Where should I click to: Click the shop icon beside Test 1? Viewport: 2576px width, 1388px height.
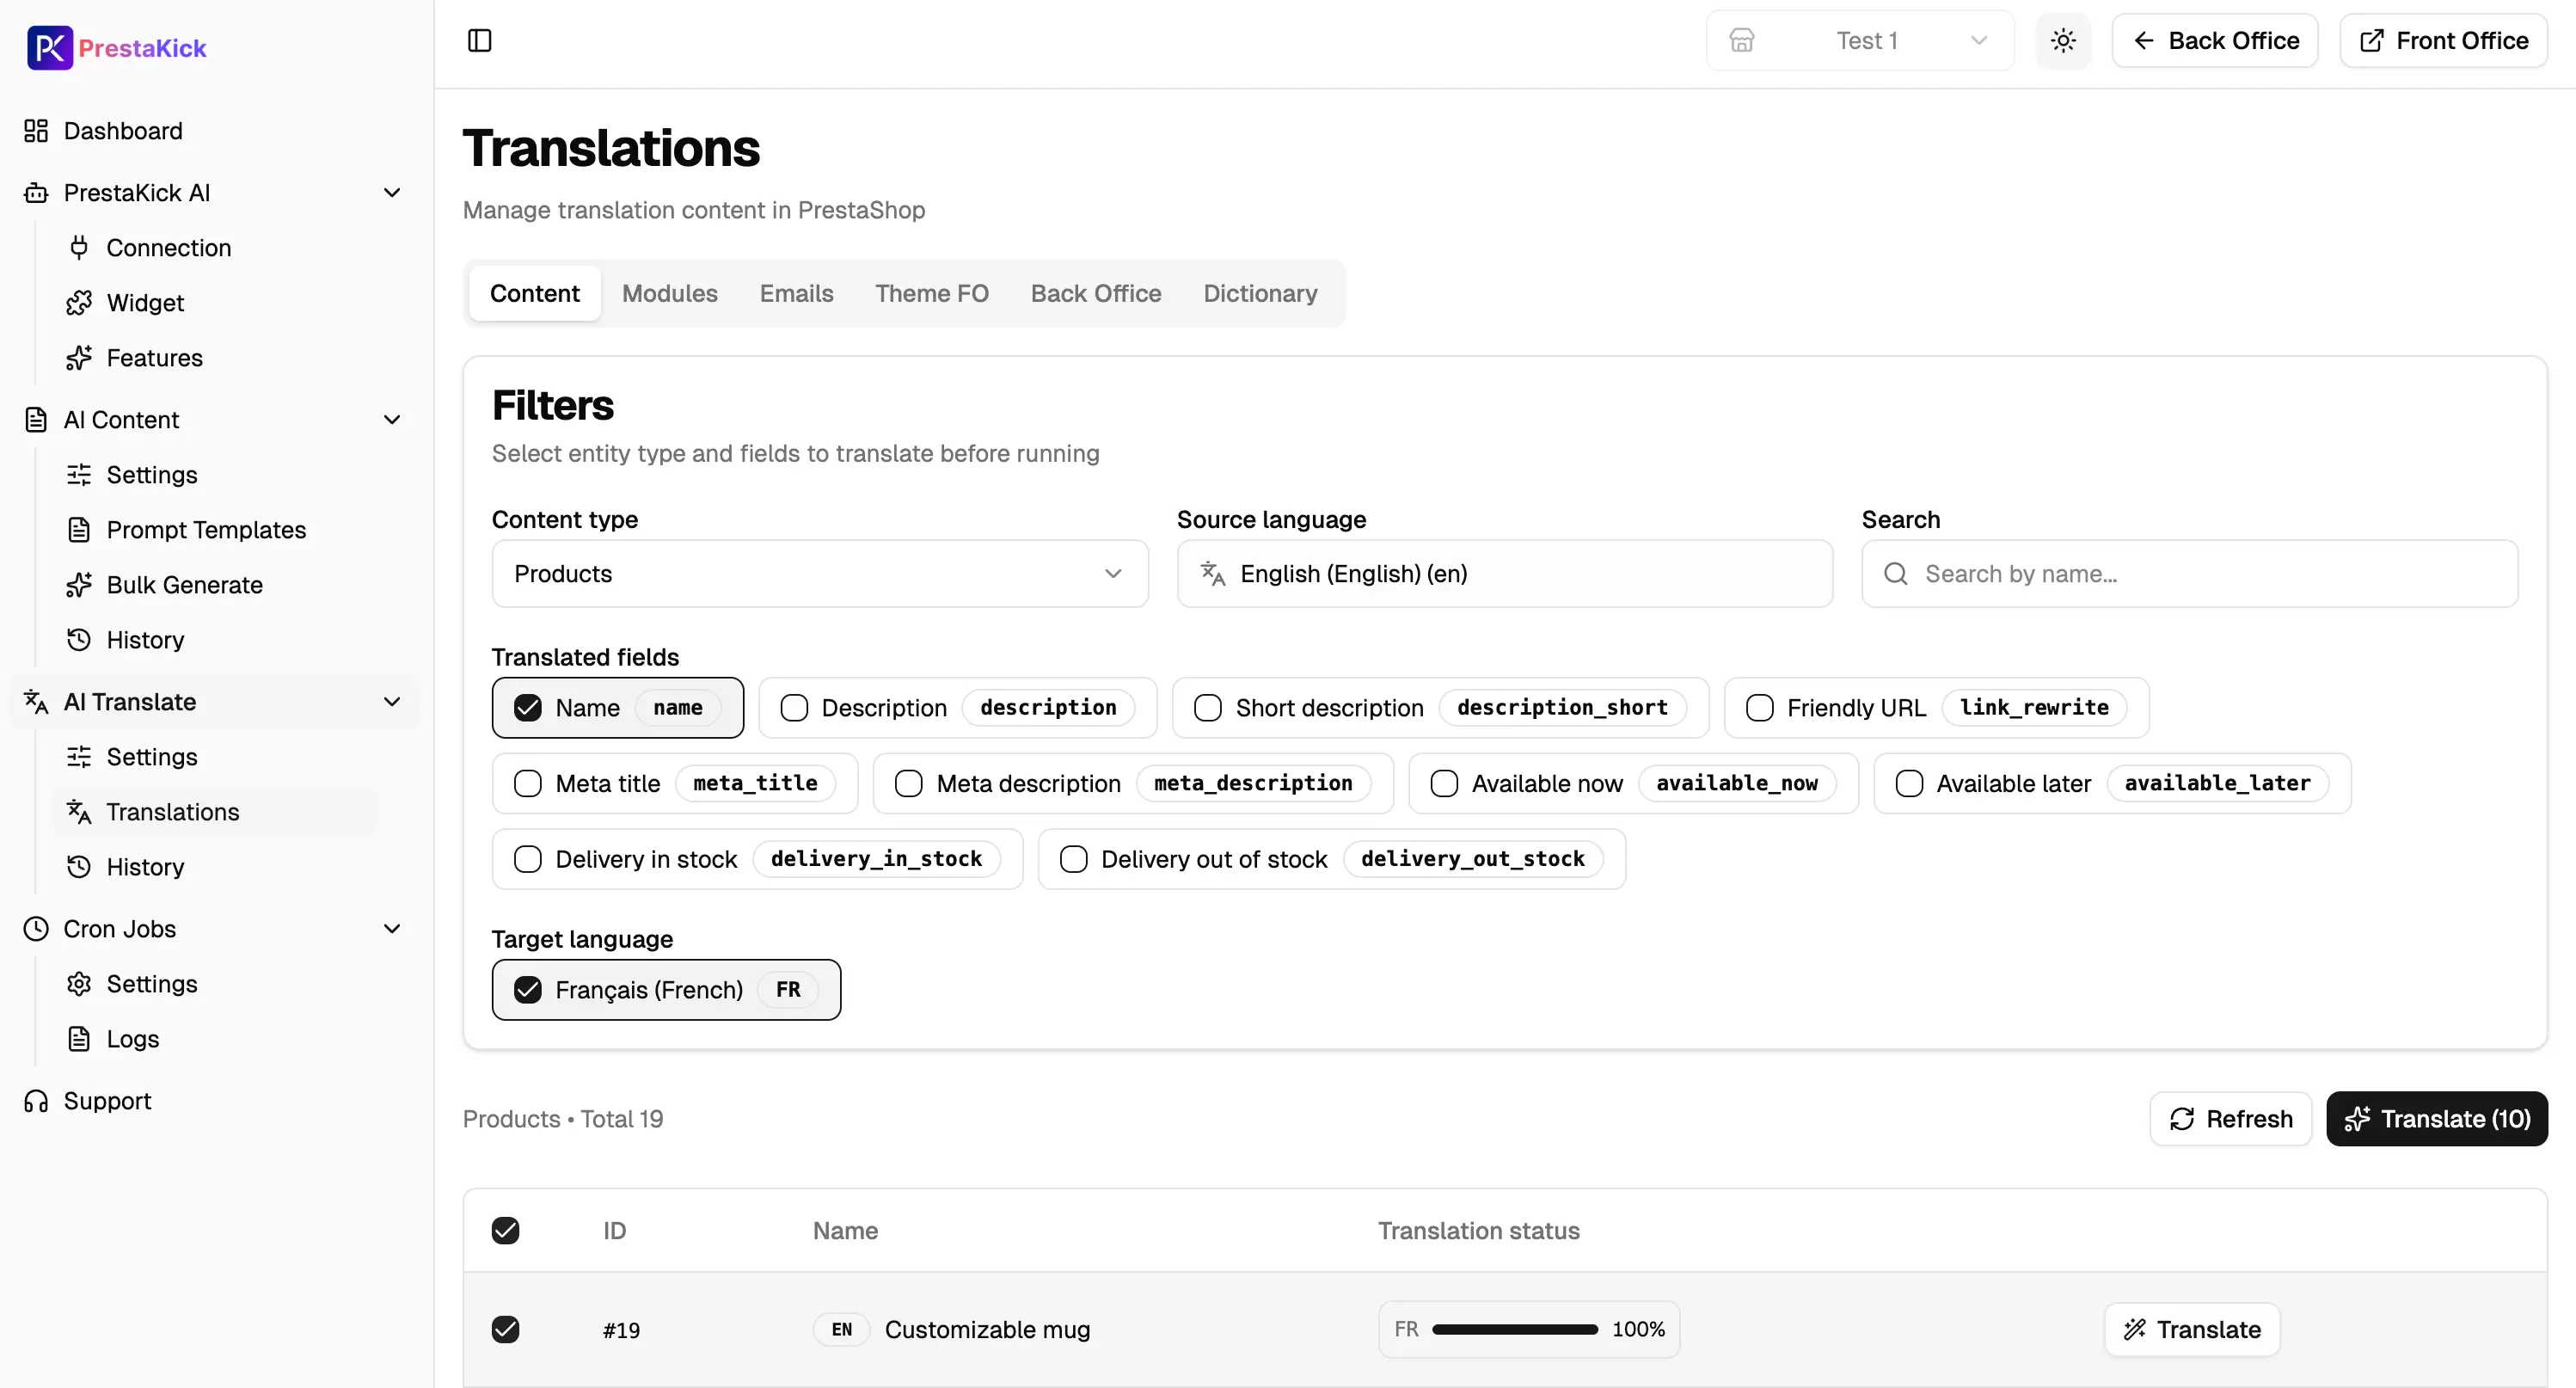point(1742,41)
